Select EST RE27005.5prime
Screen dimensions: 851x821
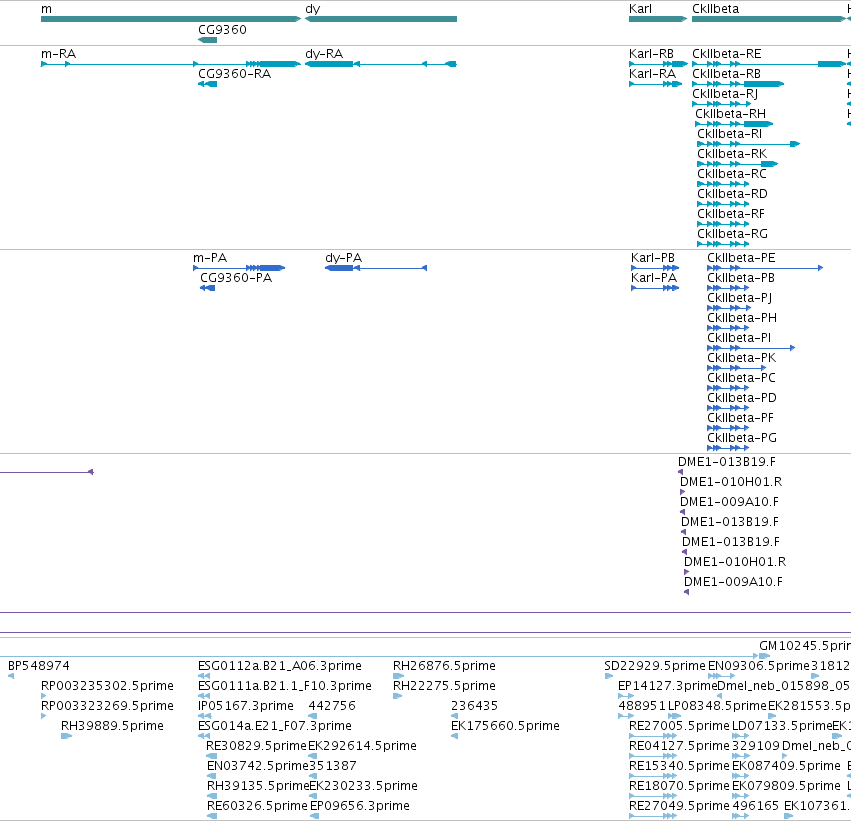pos(679,726)
